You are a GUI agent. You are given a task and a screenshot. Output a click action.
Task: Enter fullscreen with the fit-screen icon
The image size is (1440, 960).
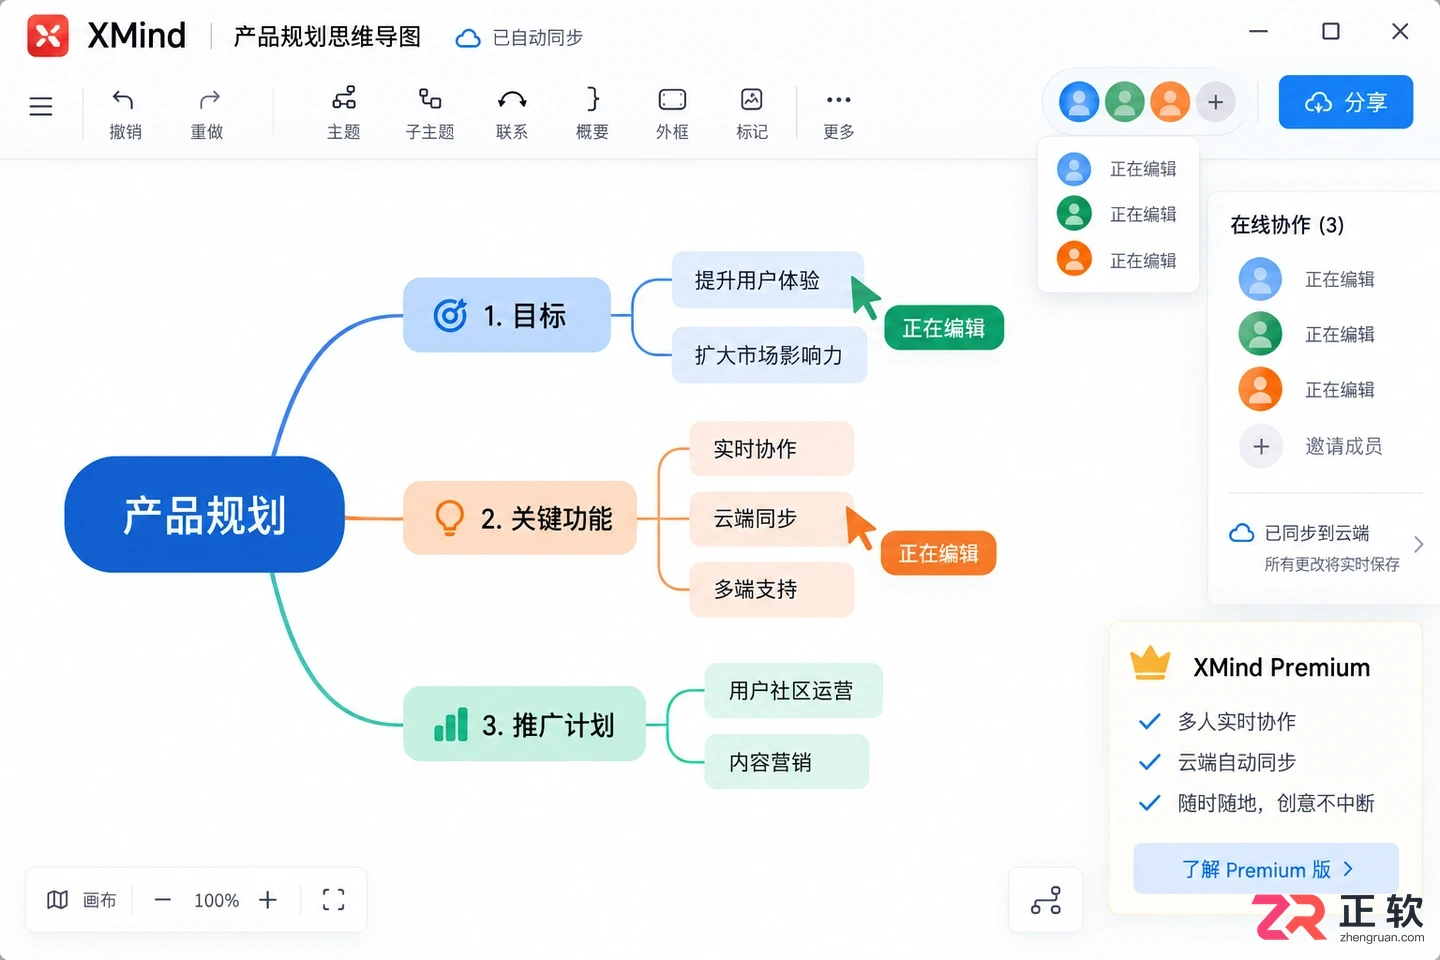(x=334, y=900)
